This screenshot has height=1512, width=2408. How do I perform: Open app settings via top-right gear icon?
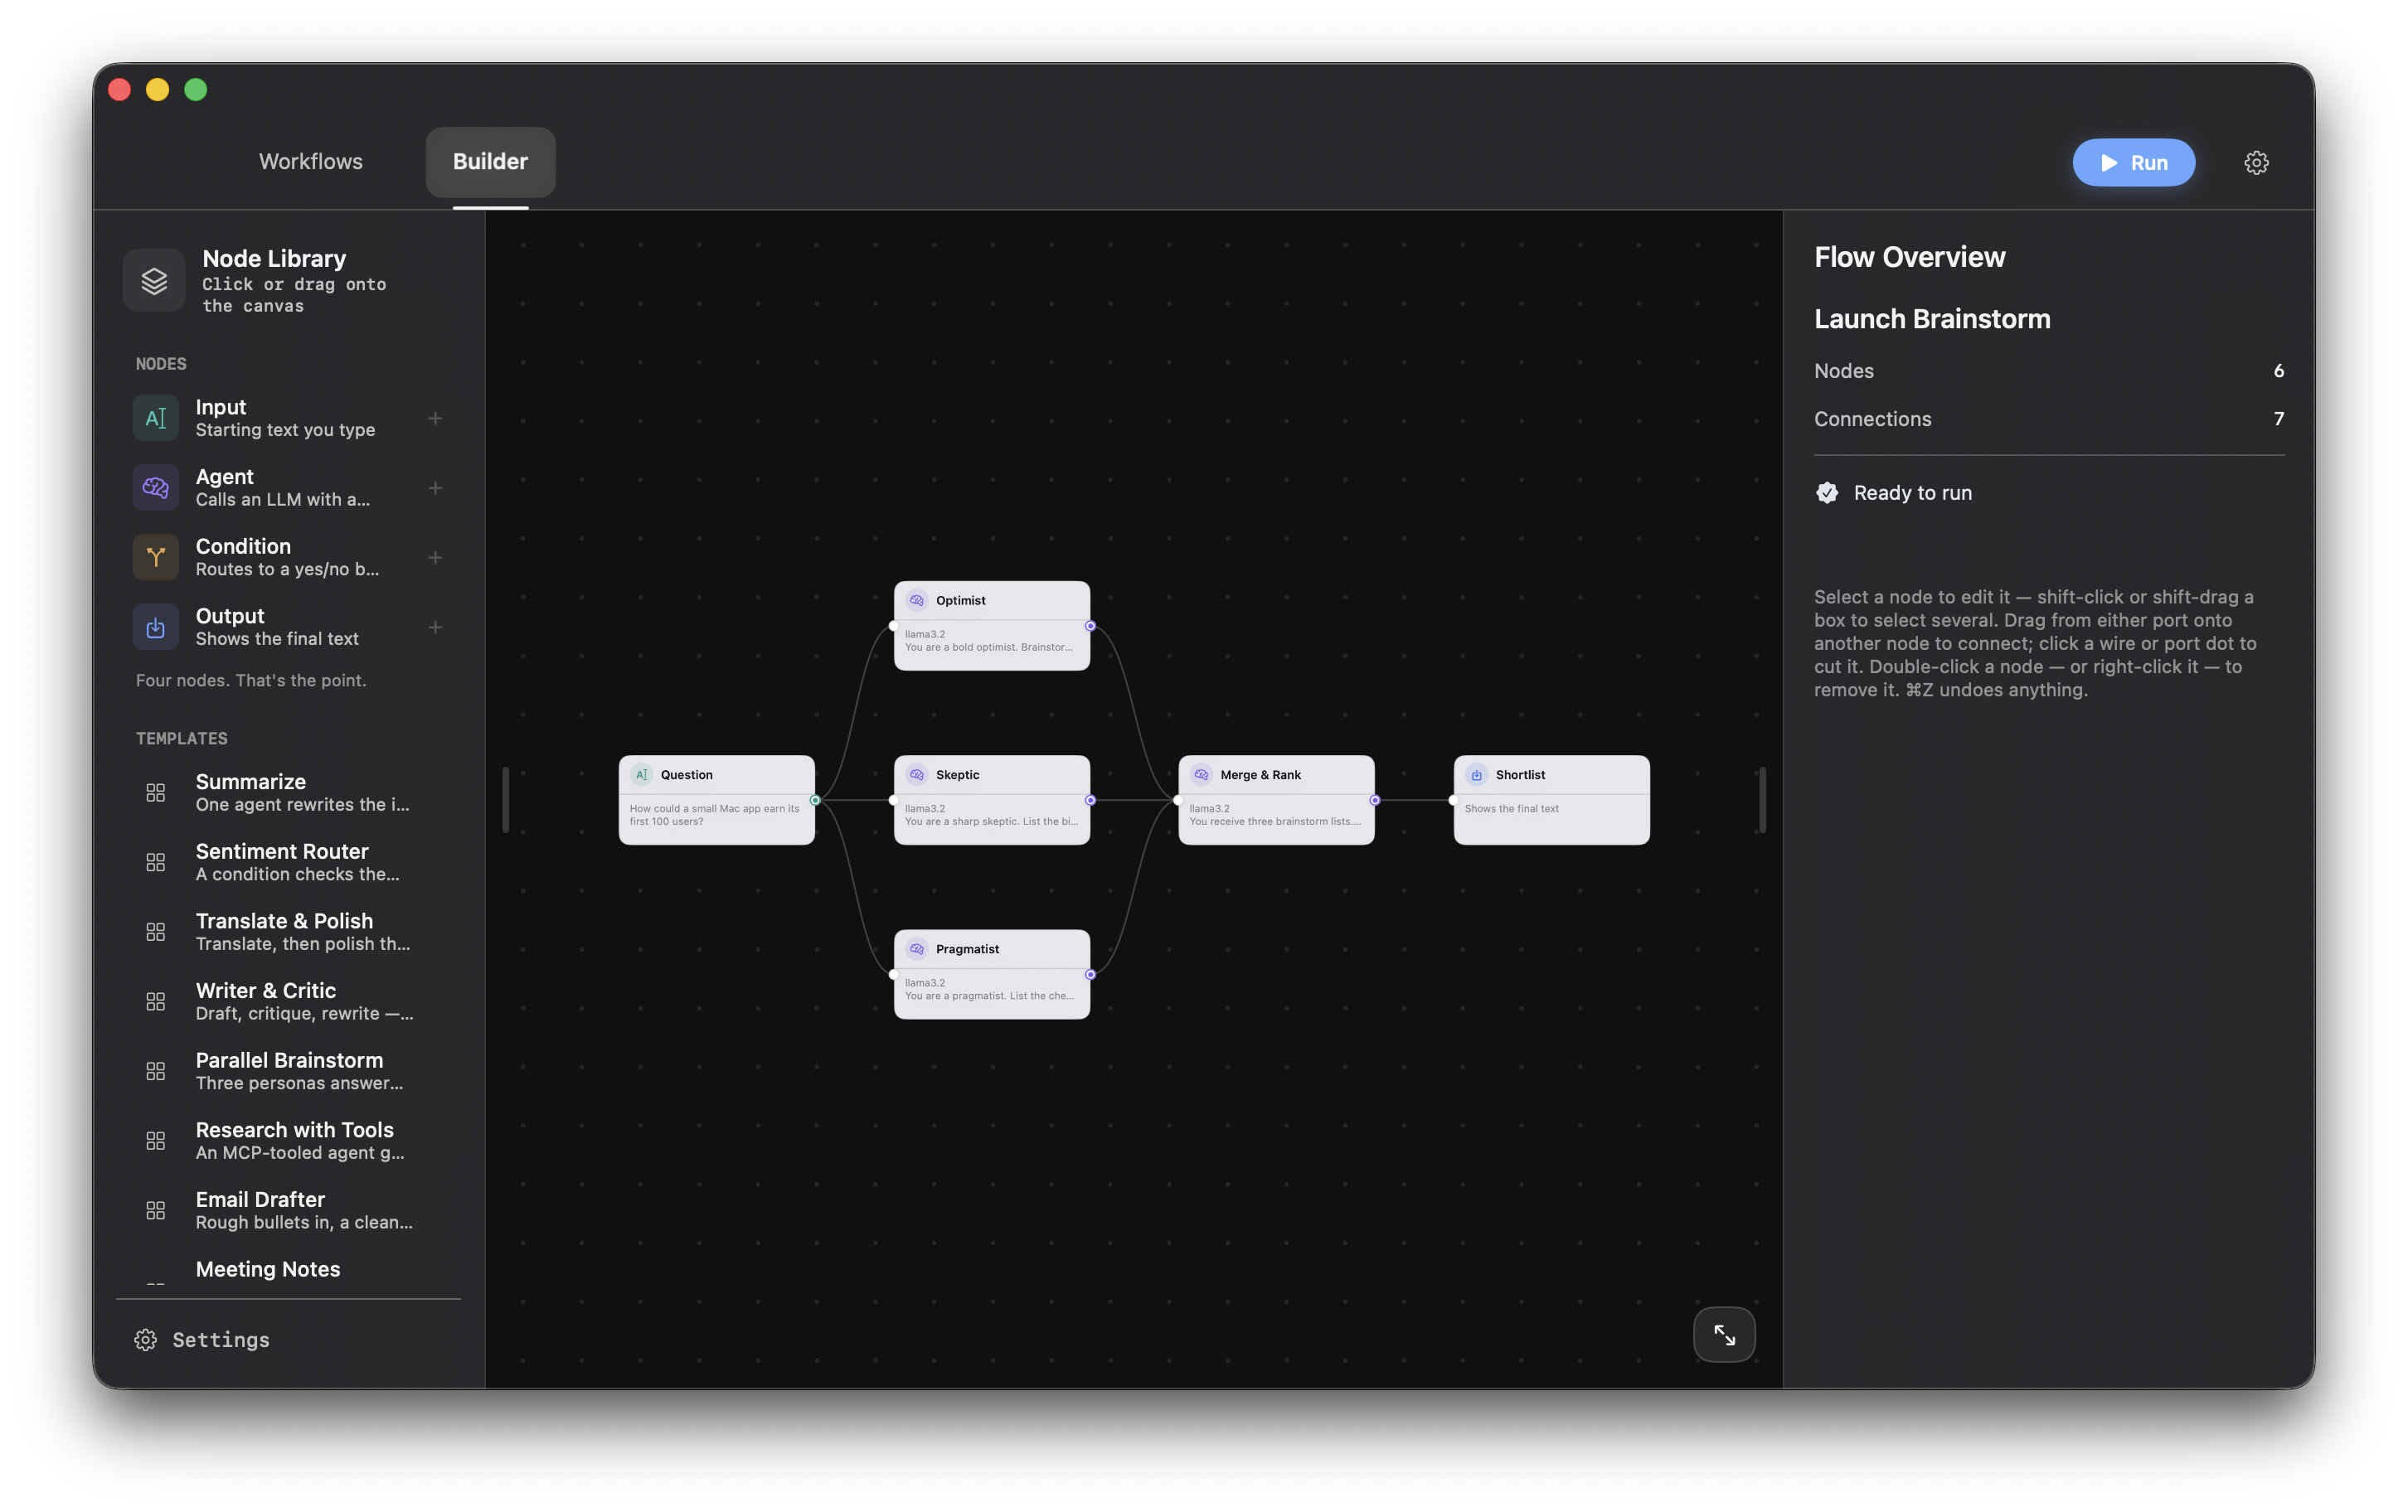coord(2256,162)
